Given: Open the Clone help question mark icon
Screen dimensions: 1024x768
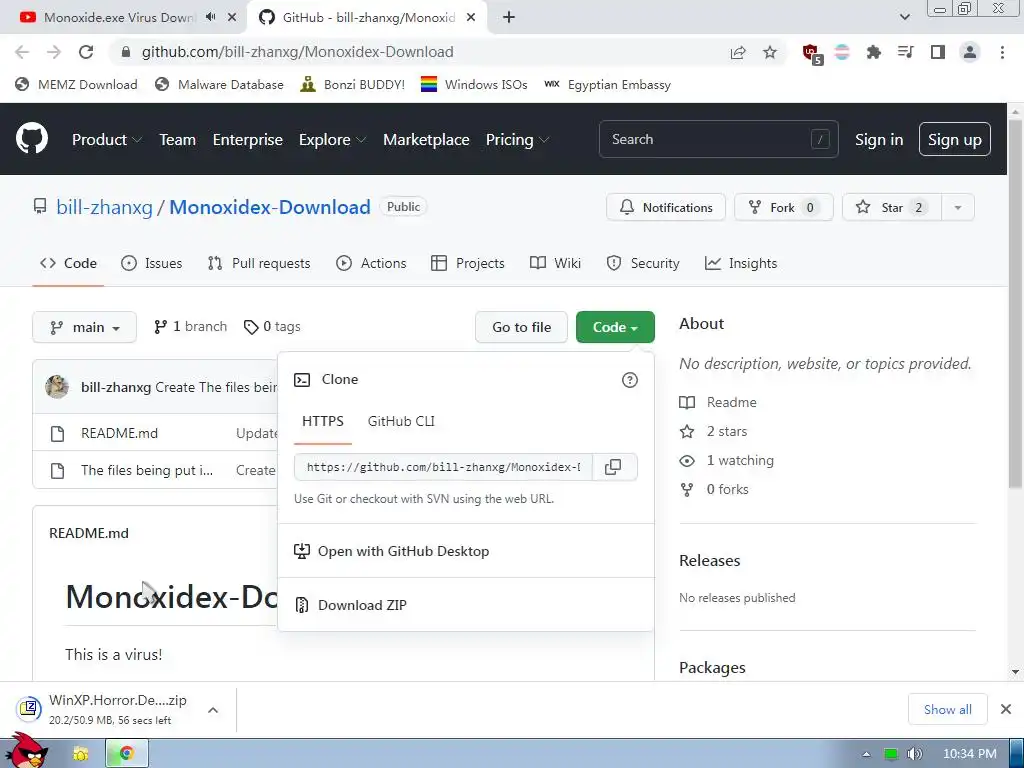Looking at the screenshot, I should 630,380.
